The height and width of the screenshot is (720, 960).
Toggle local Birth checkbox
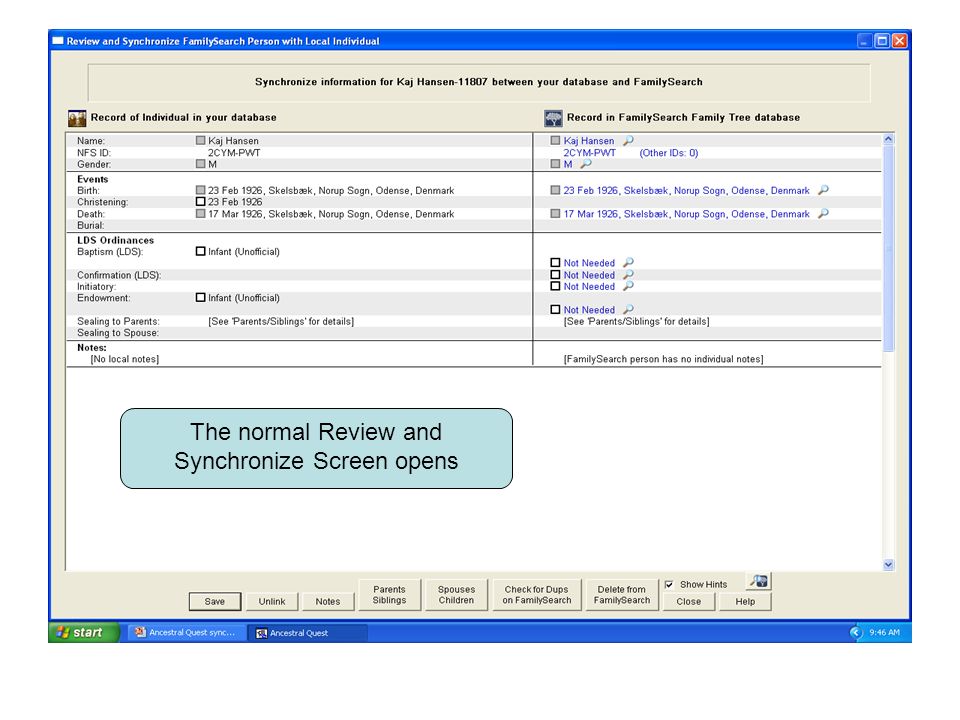[x=200, y=190]
